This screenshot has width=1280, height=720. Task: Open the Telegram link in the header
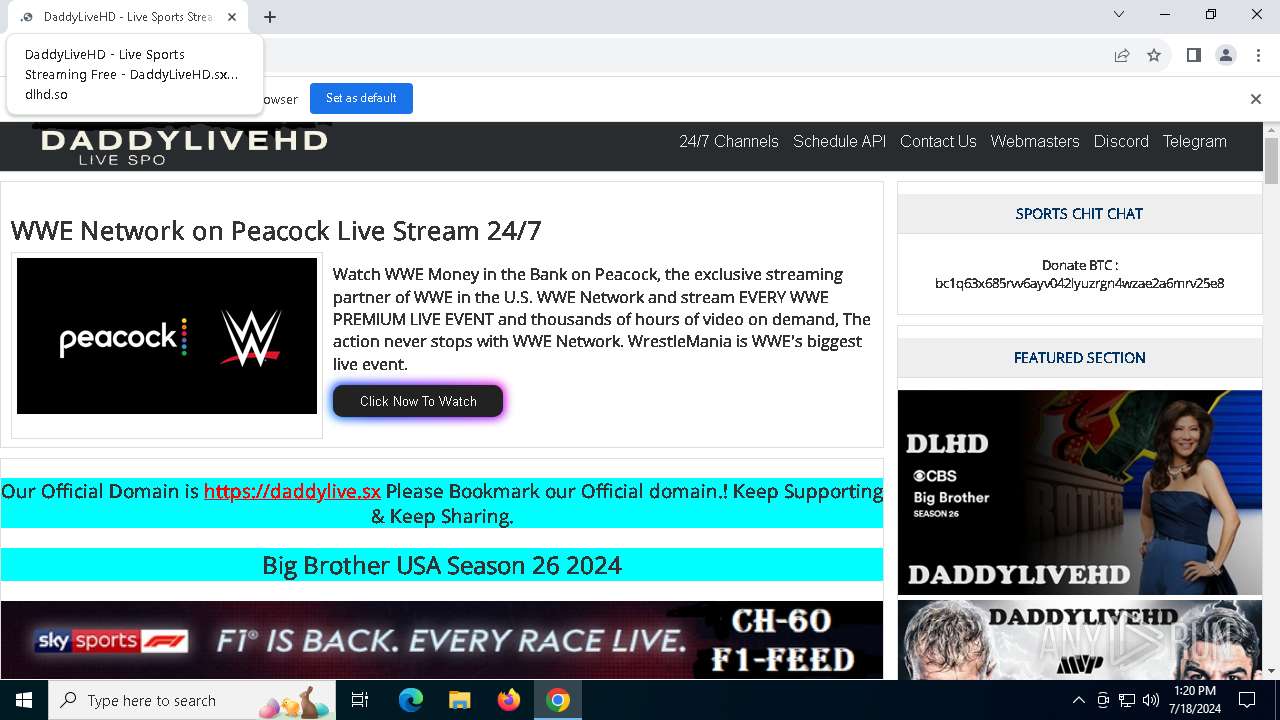point(1194,141)
